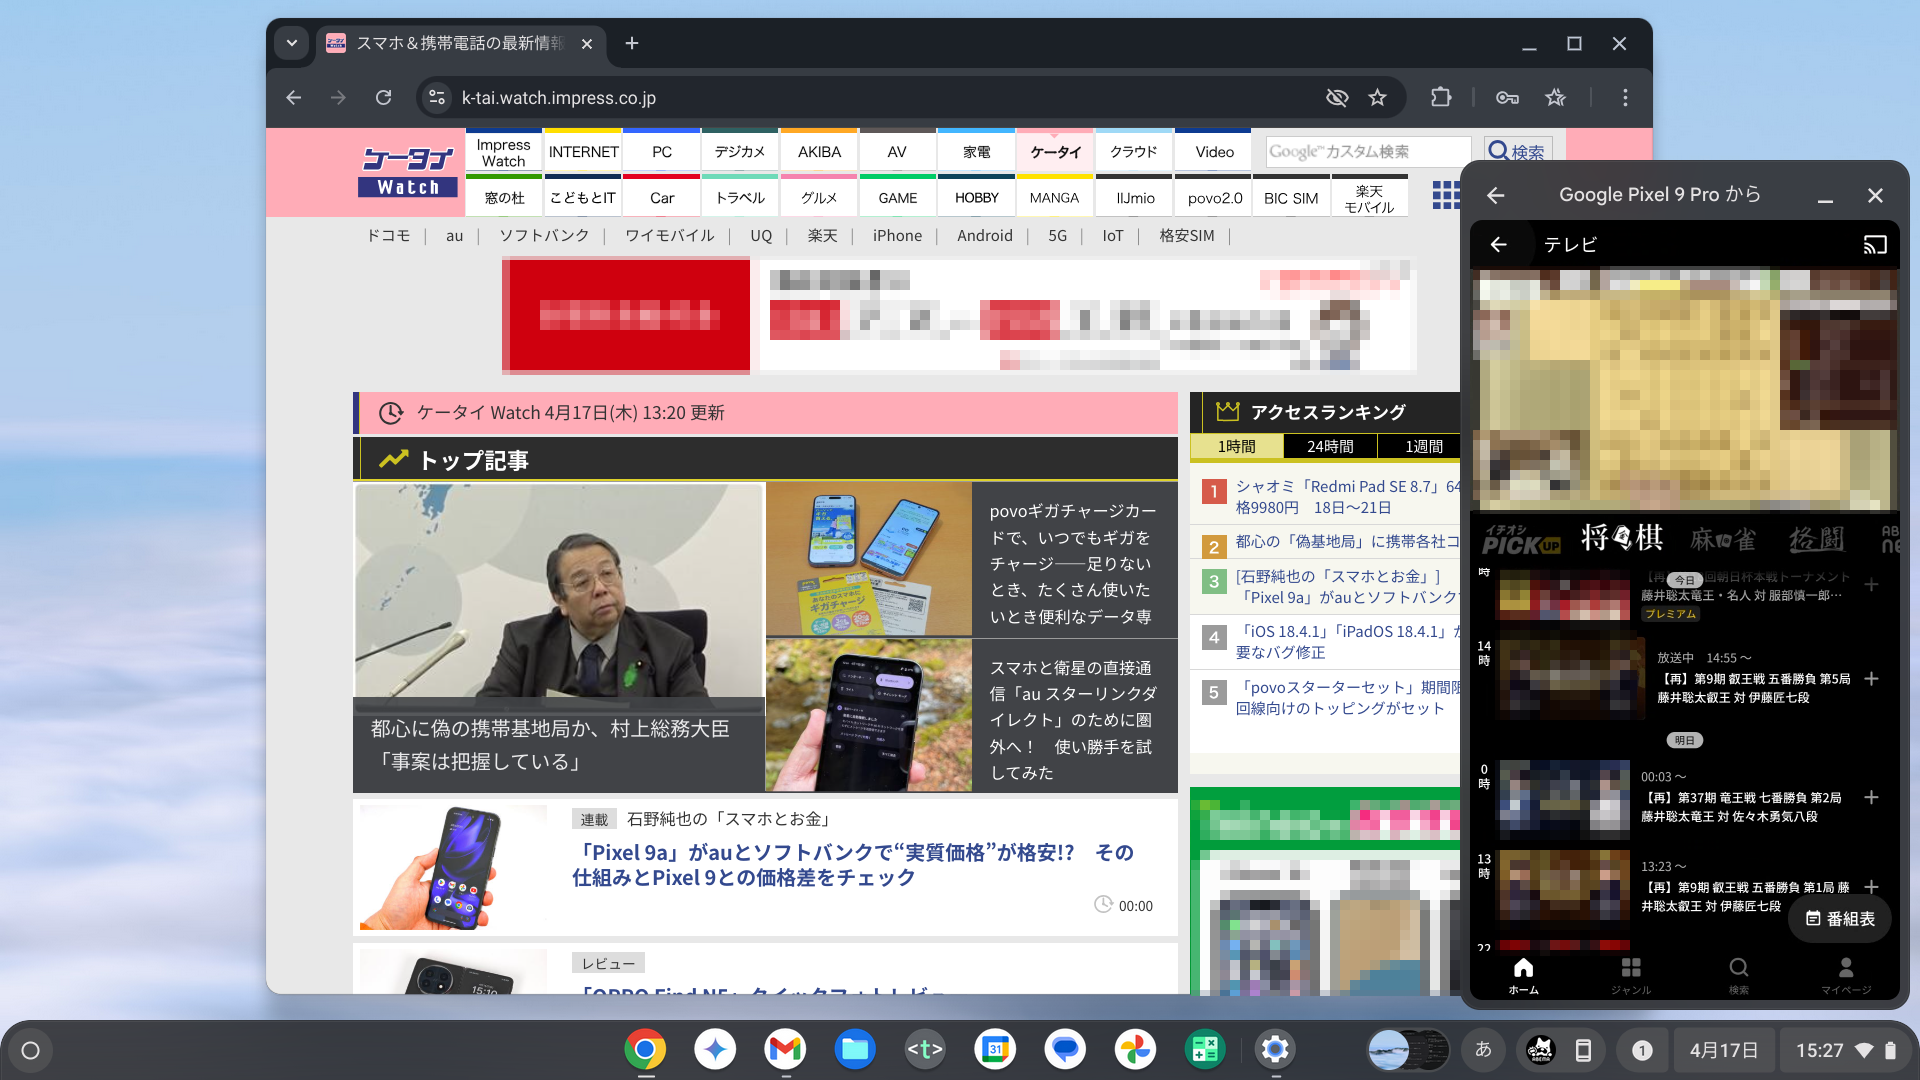
Task: Tap the マイページ bottom navigation icon
Action: 1846,975
